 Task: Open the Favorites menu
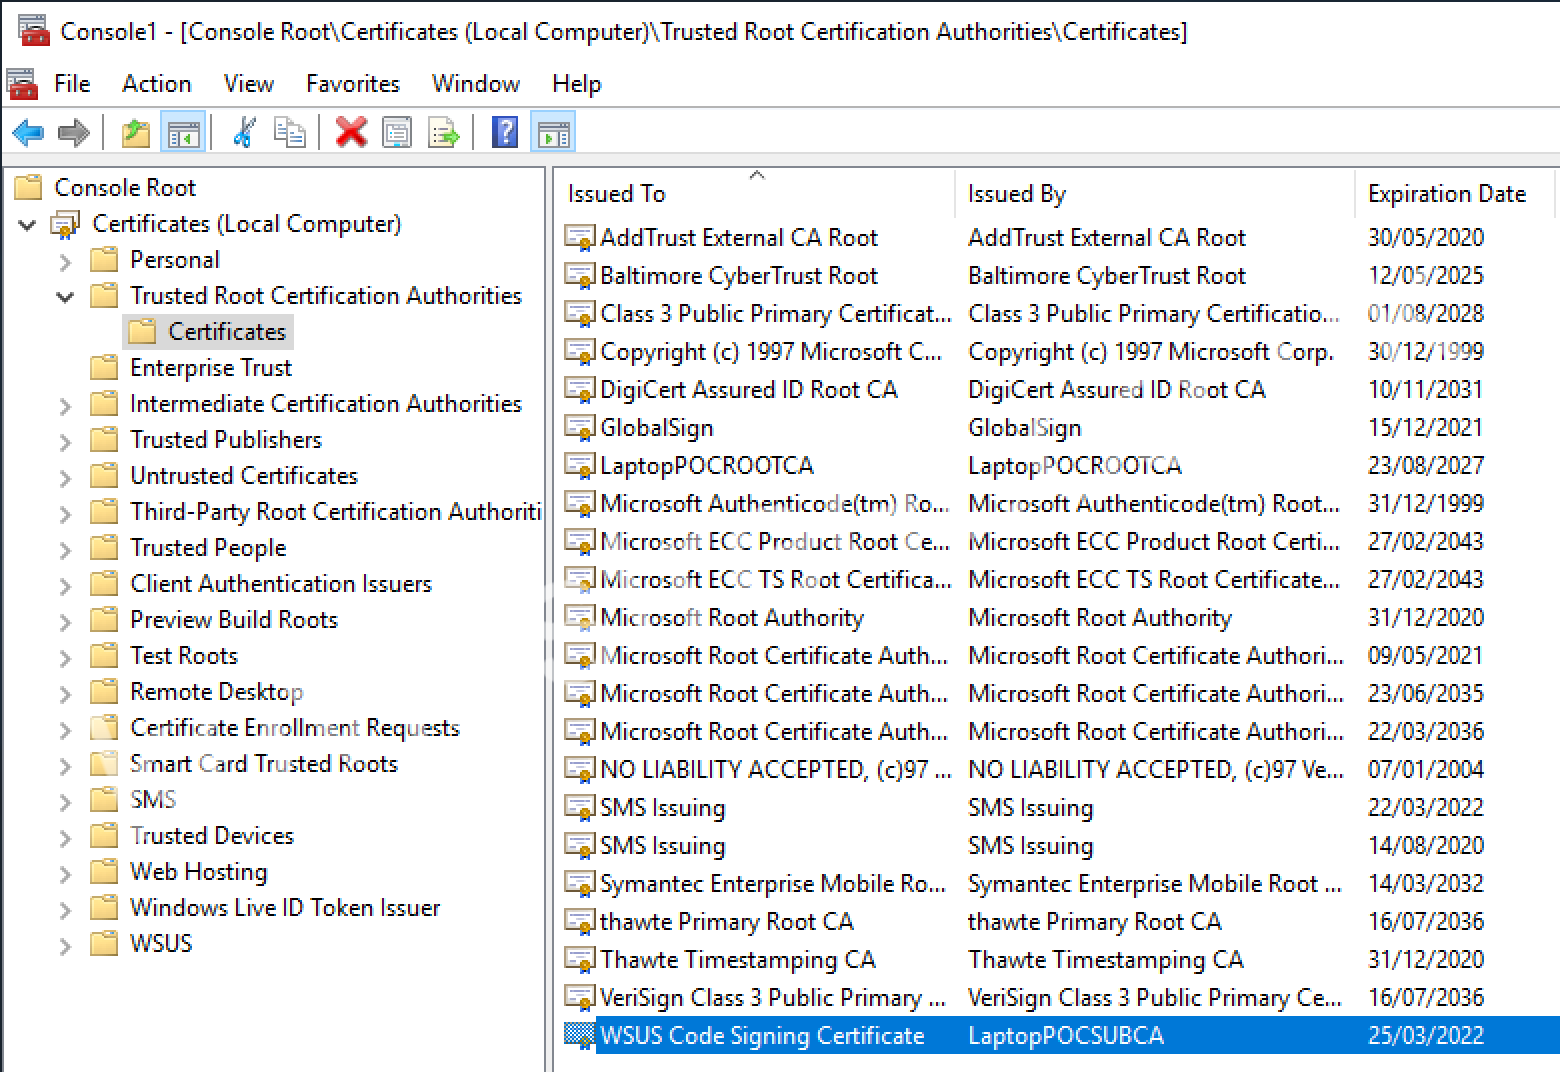pyautogui.click(x=352, y=84)
